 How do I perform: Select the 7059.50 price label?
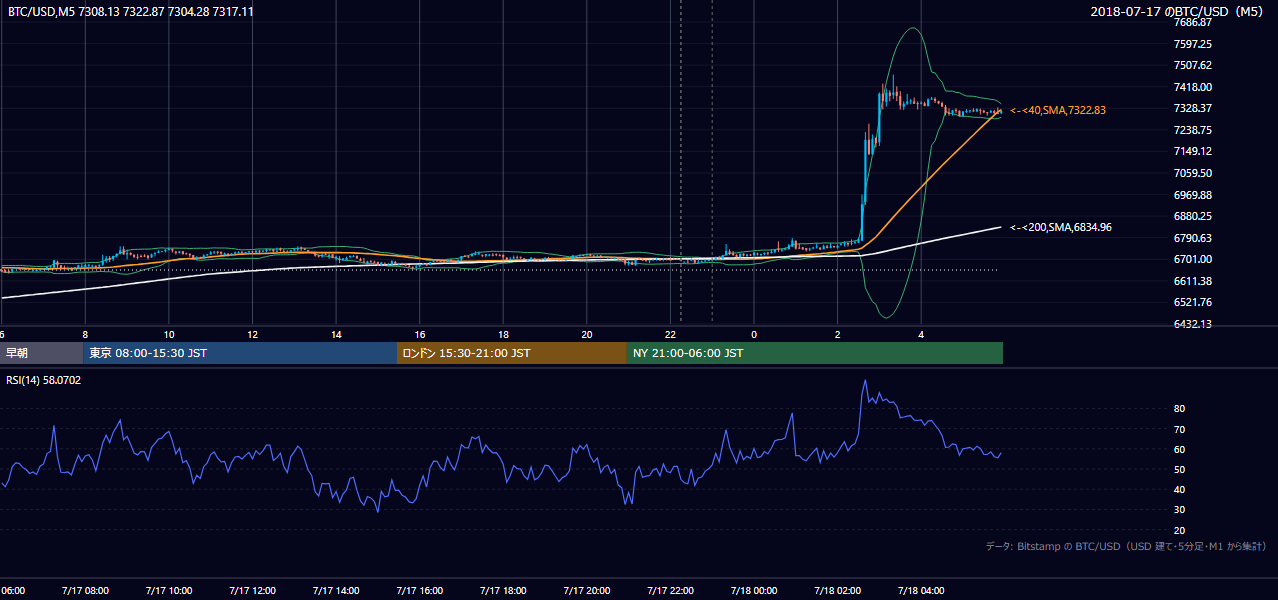click(x=1193, y=173)
